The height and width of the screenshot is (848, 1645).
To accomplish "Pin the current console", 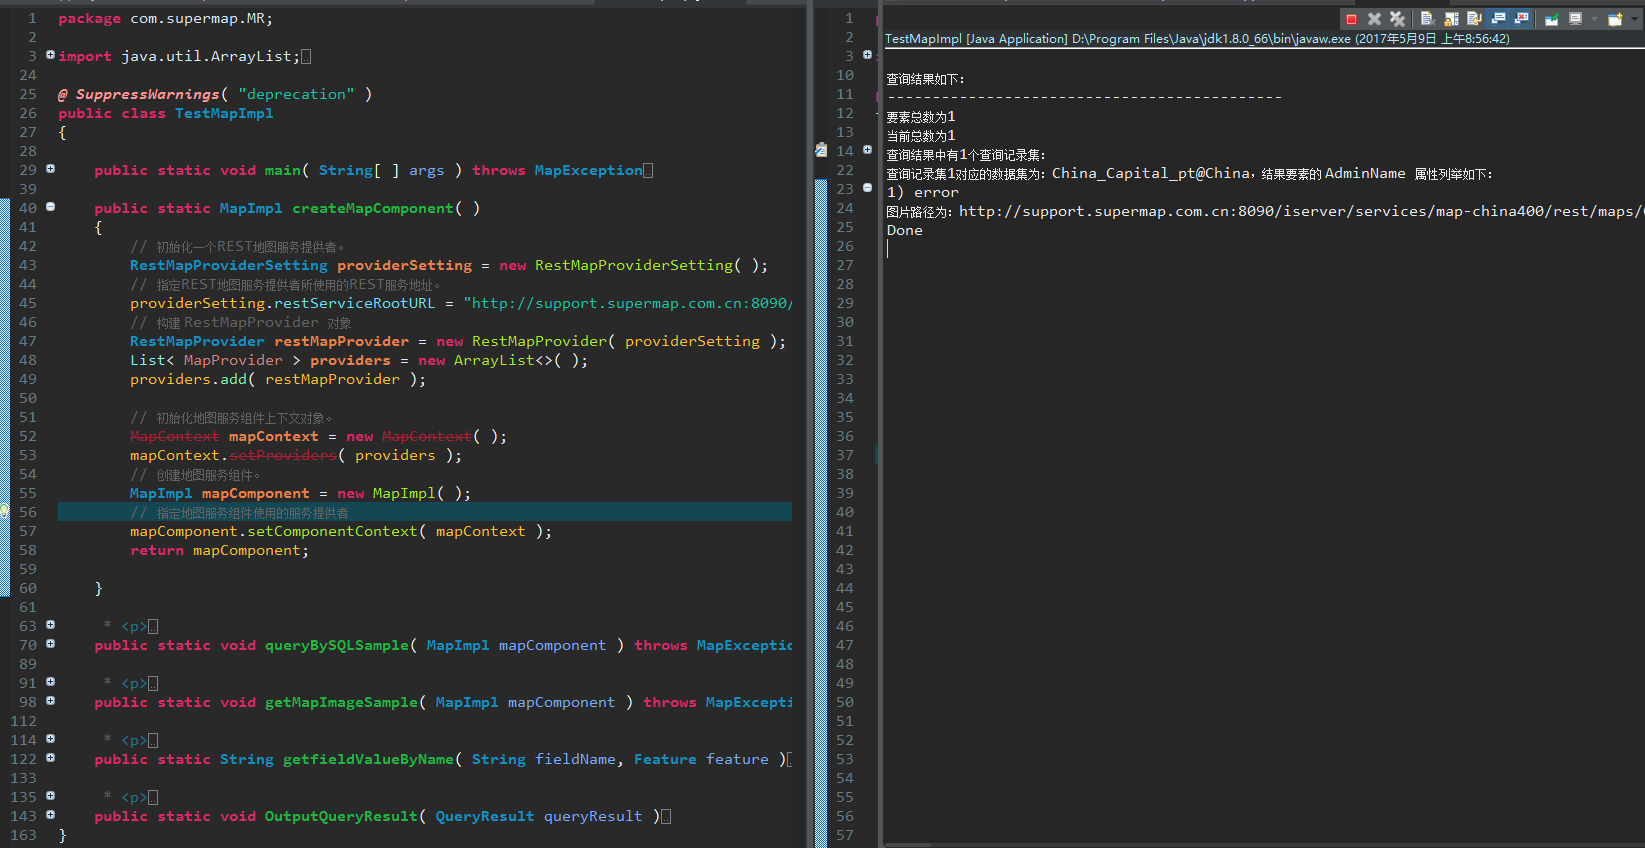I will tap(1551, 19).
